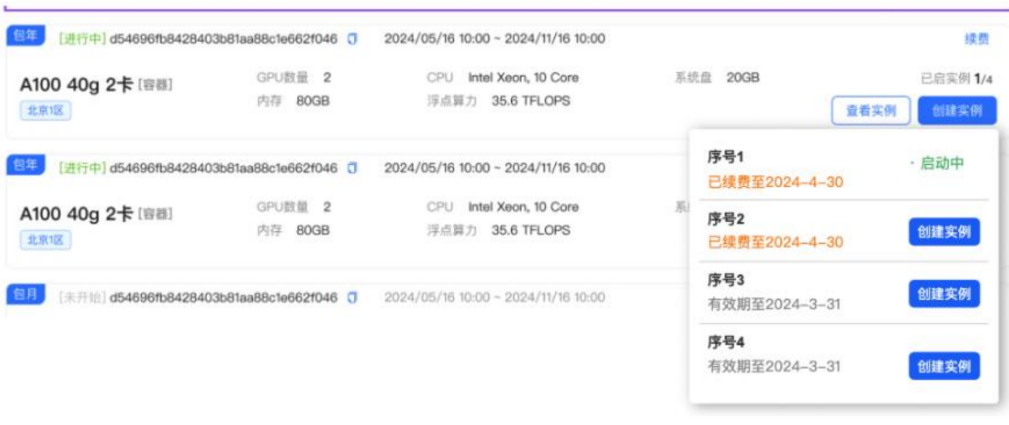Select the 序号1 entry in the popup list
The image size is (1009, 425).
pyautogui.click(x=726, y=157)
